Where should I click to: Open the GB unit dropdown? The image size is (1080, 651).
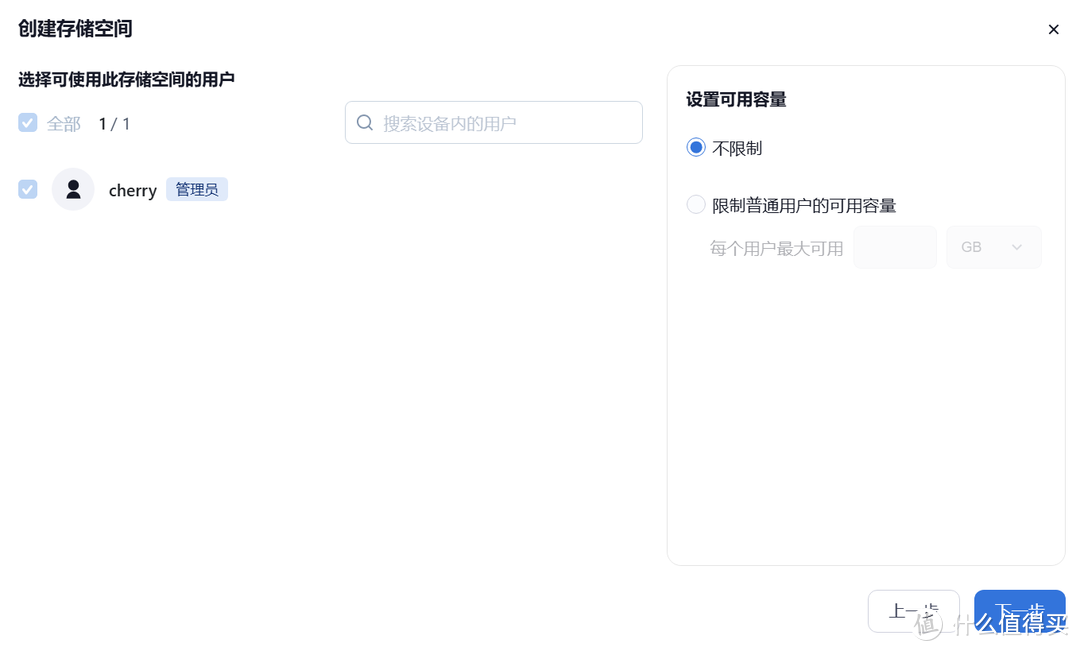(993, 247)
